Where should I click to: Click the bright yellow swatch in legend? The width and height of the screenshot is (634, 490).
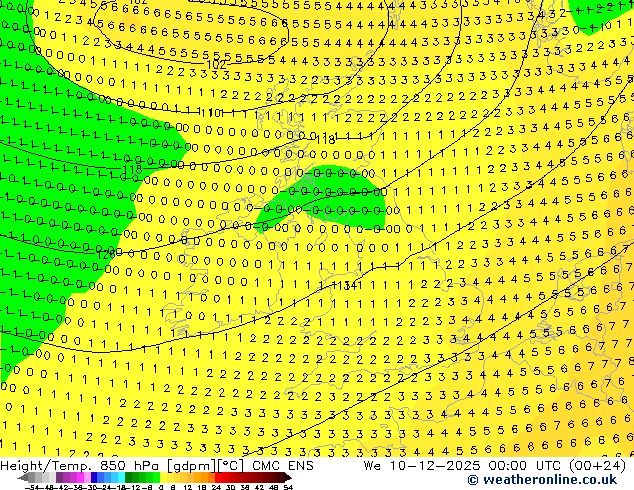click(163, 478)
